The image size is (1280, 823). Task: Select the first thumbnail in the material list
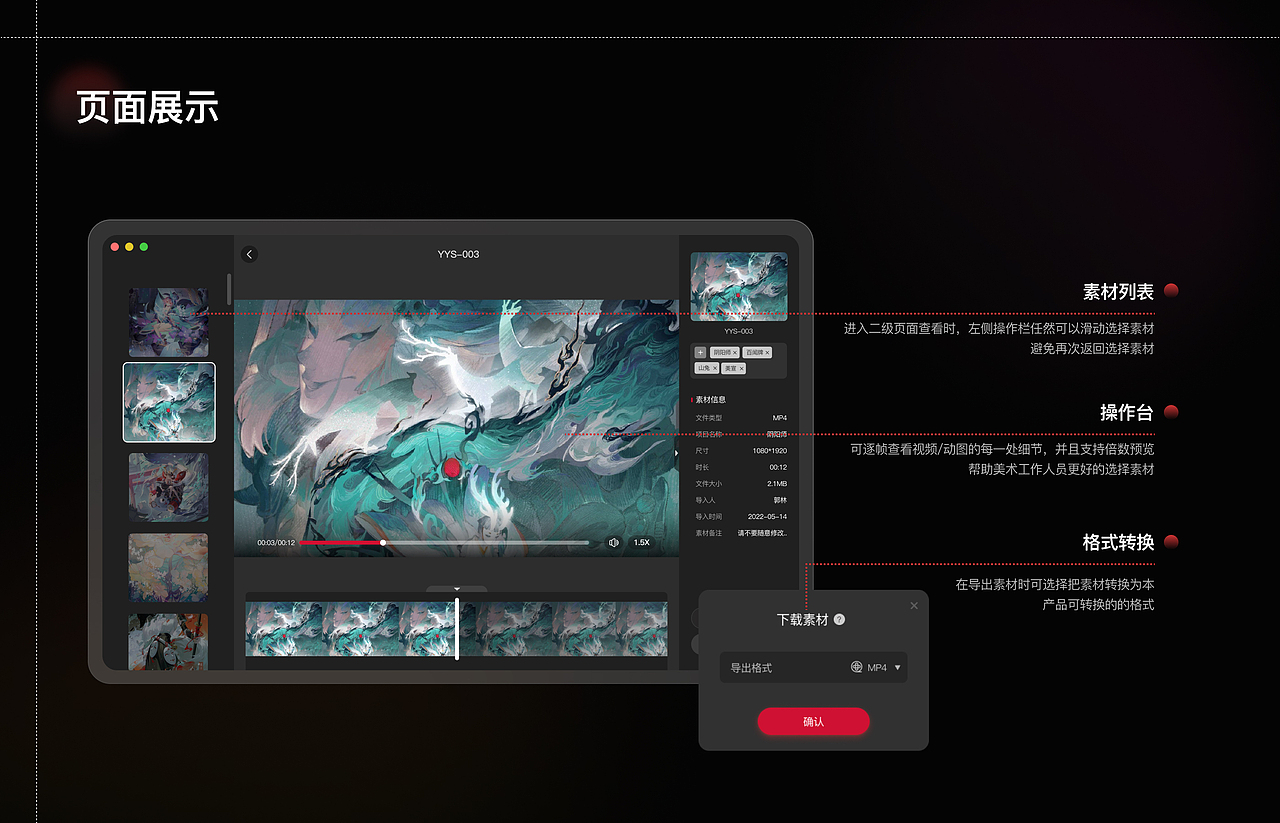168,322
